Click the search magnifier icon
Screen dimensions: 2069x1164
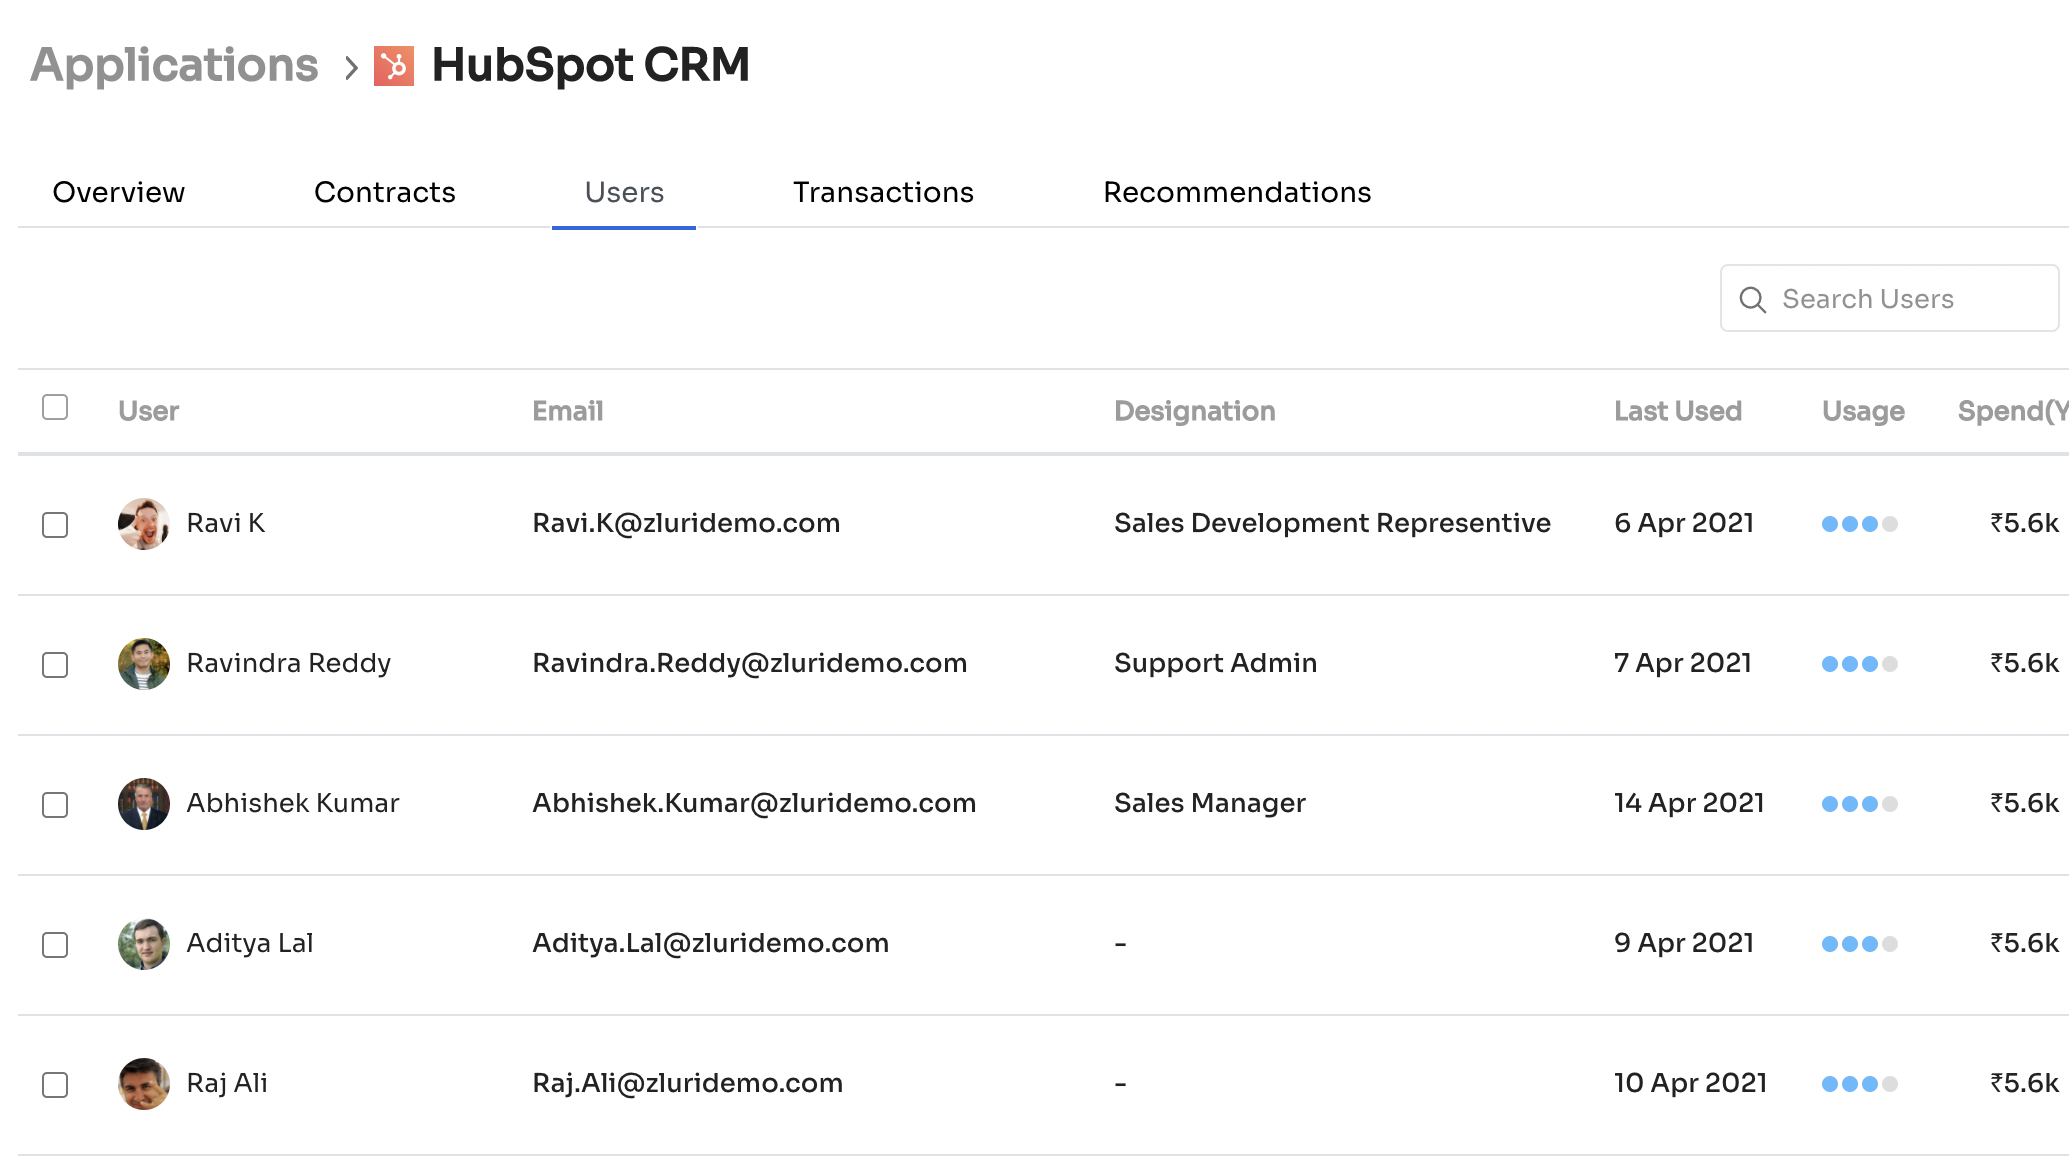[x=1752, y=299]
